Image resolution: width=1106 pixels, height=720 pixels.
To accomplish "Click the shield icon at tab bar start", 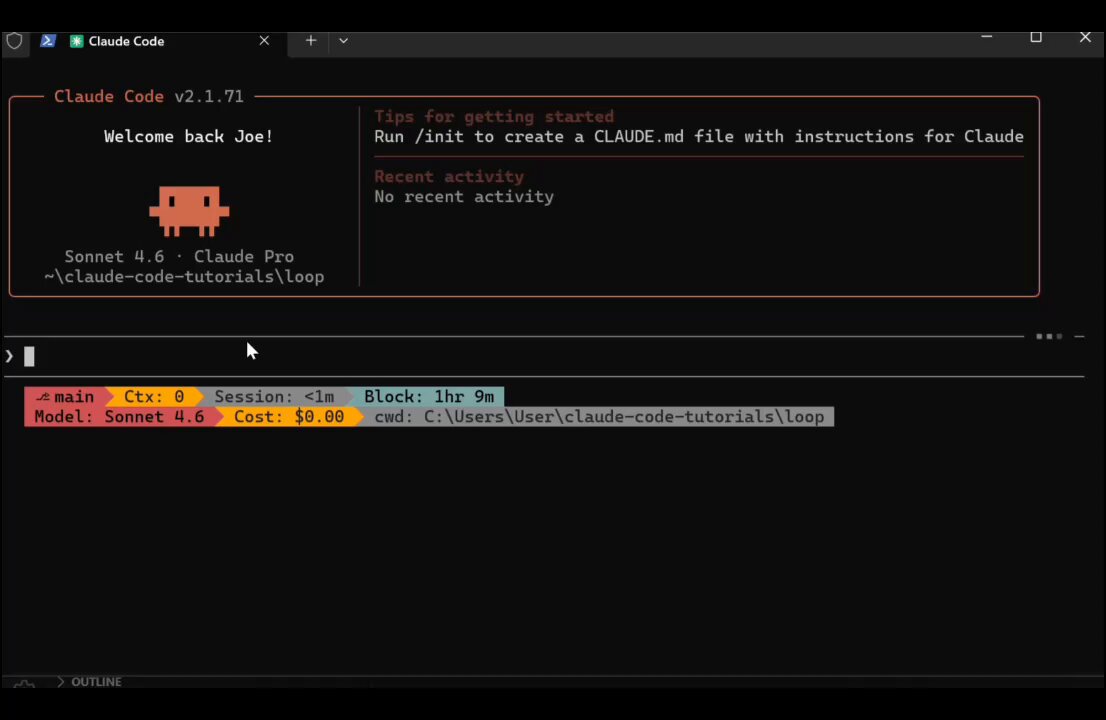I will 14,41.
